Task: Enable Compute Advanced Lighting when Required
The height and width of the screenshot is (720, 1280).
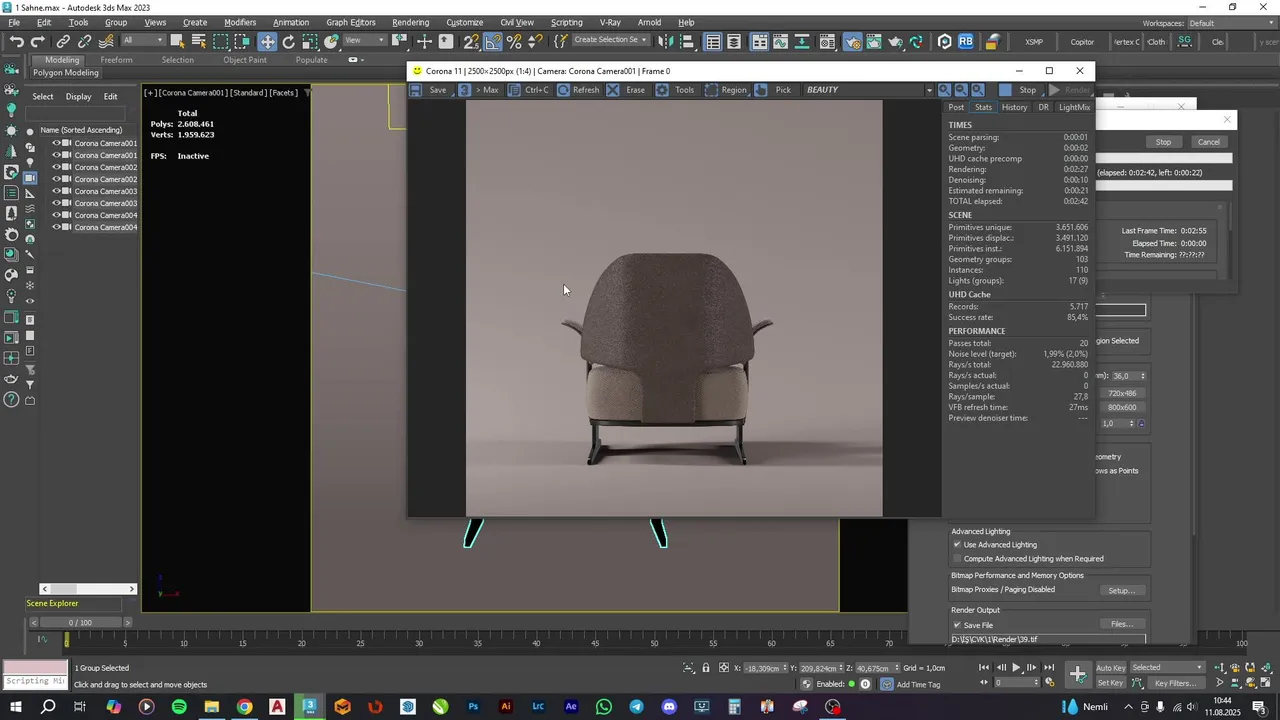Action: point(957,559)
